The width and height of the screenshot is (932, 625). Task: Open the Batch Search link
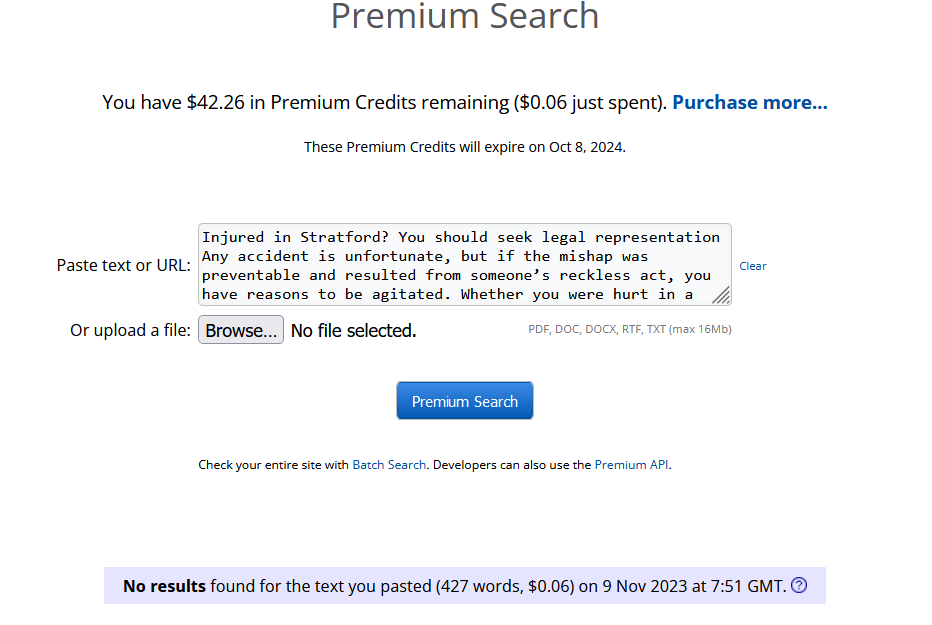coord(389,465)
